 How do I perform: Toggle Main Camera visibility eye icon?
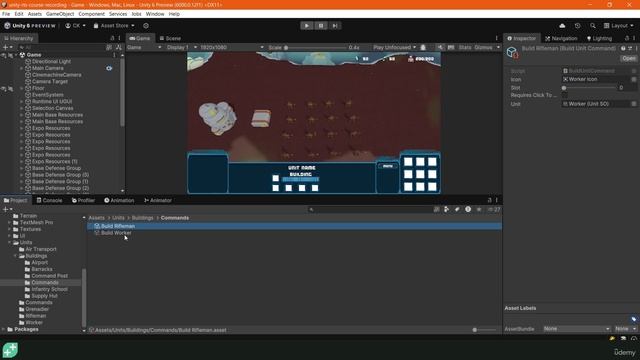pos(109,68)
